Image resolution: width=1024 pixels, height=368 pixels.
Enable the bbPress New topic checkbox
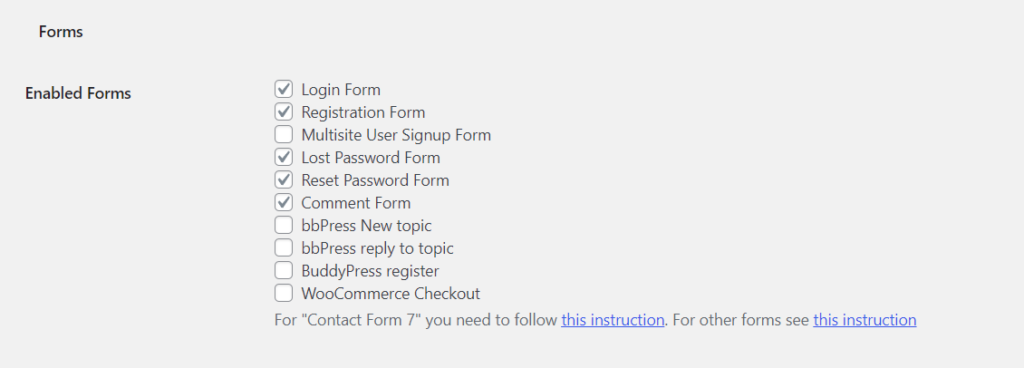(283, 226)
